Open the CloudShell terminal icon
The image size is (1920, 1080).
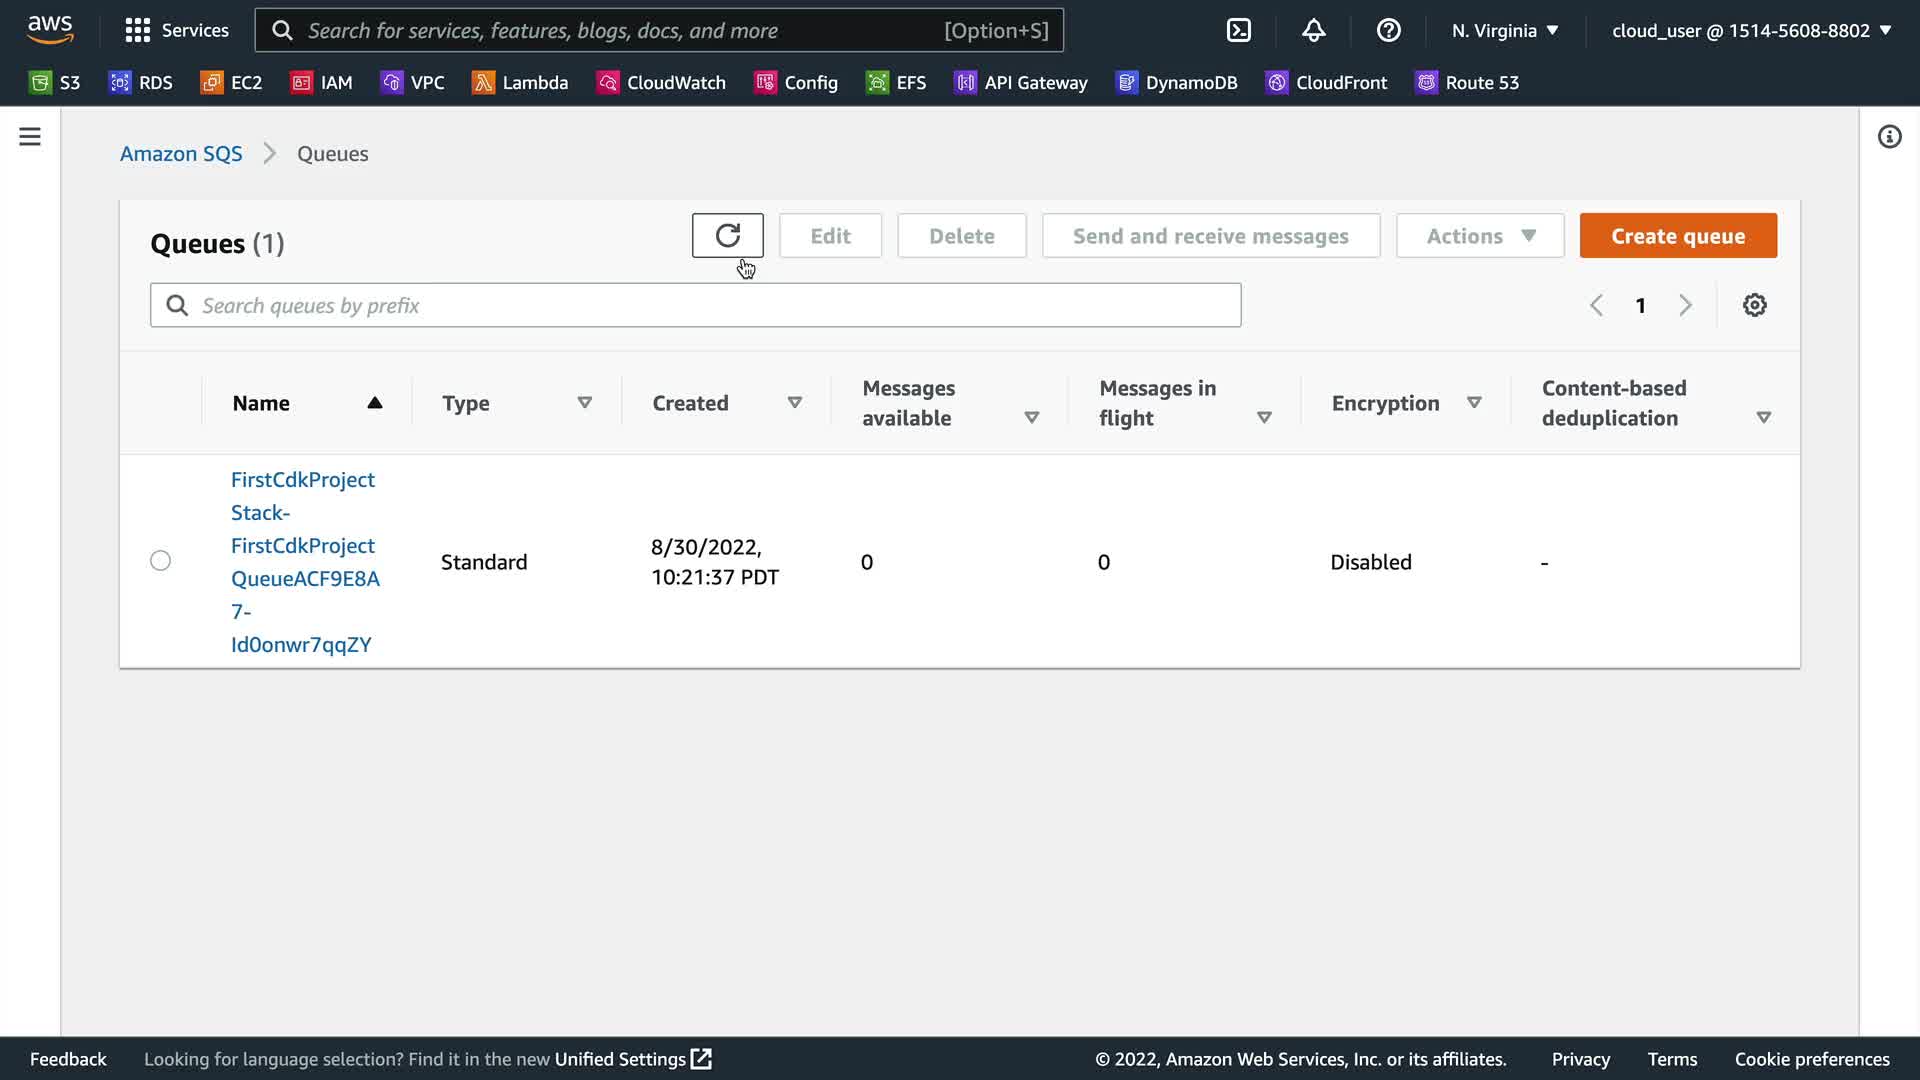(x=1238, y=30)
